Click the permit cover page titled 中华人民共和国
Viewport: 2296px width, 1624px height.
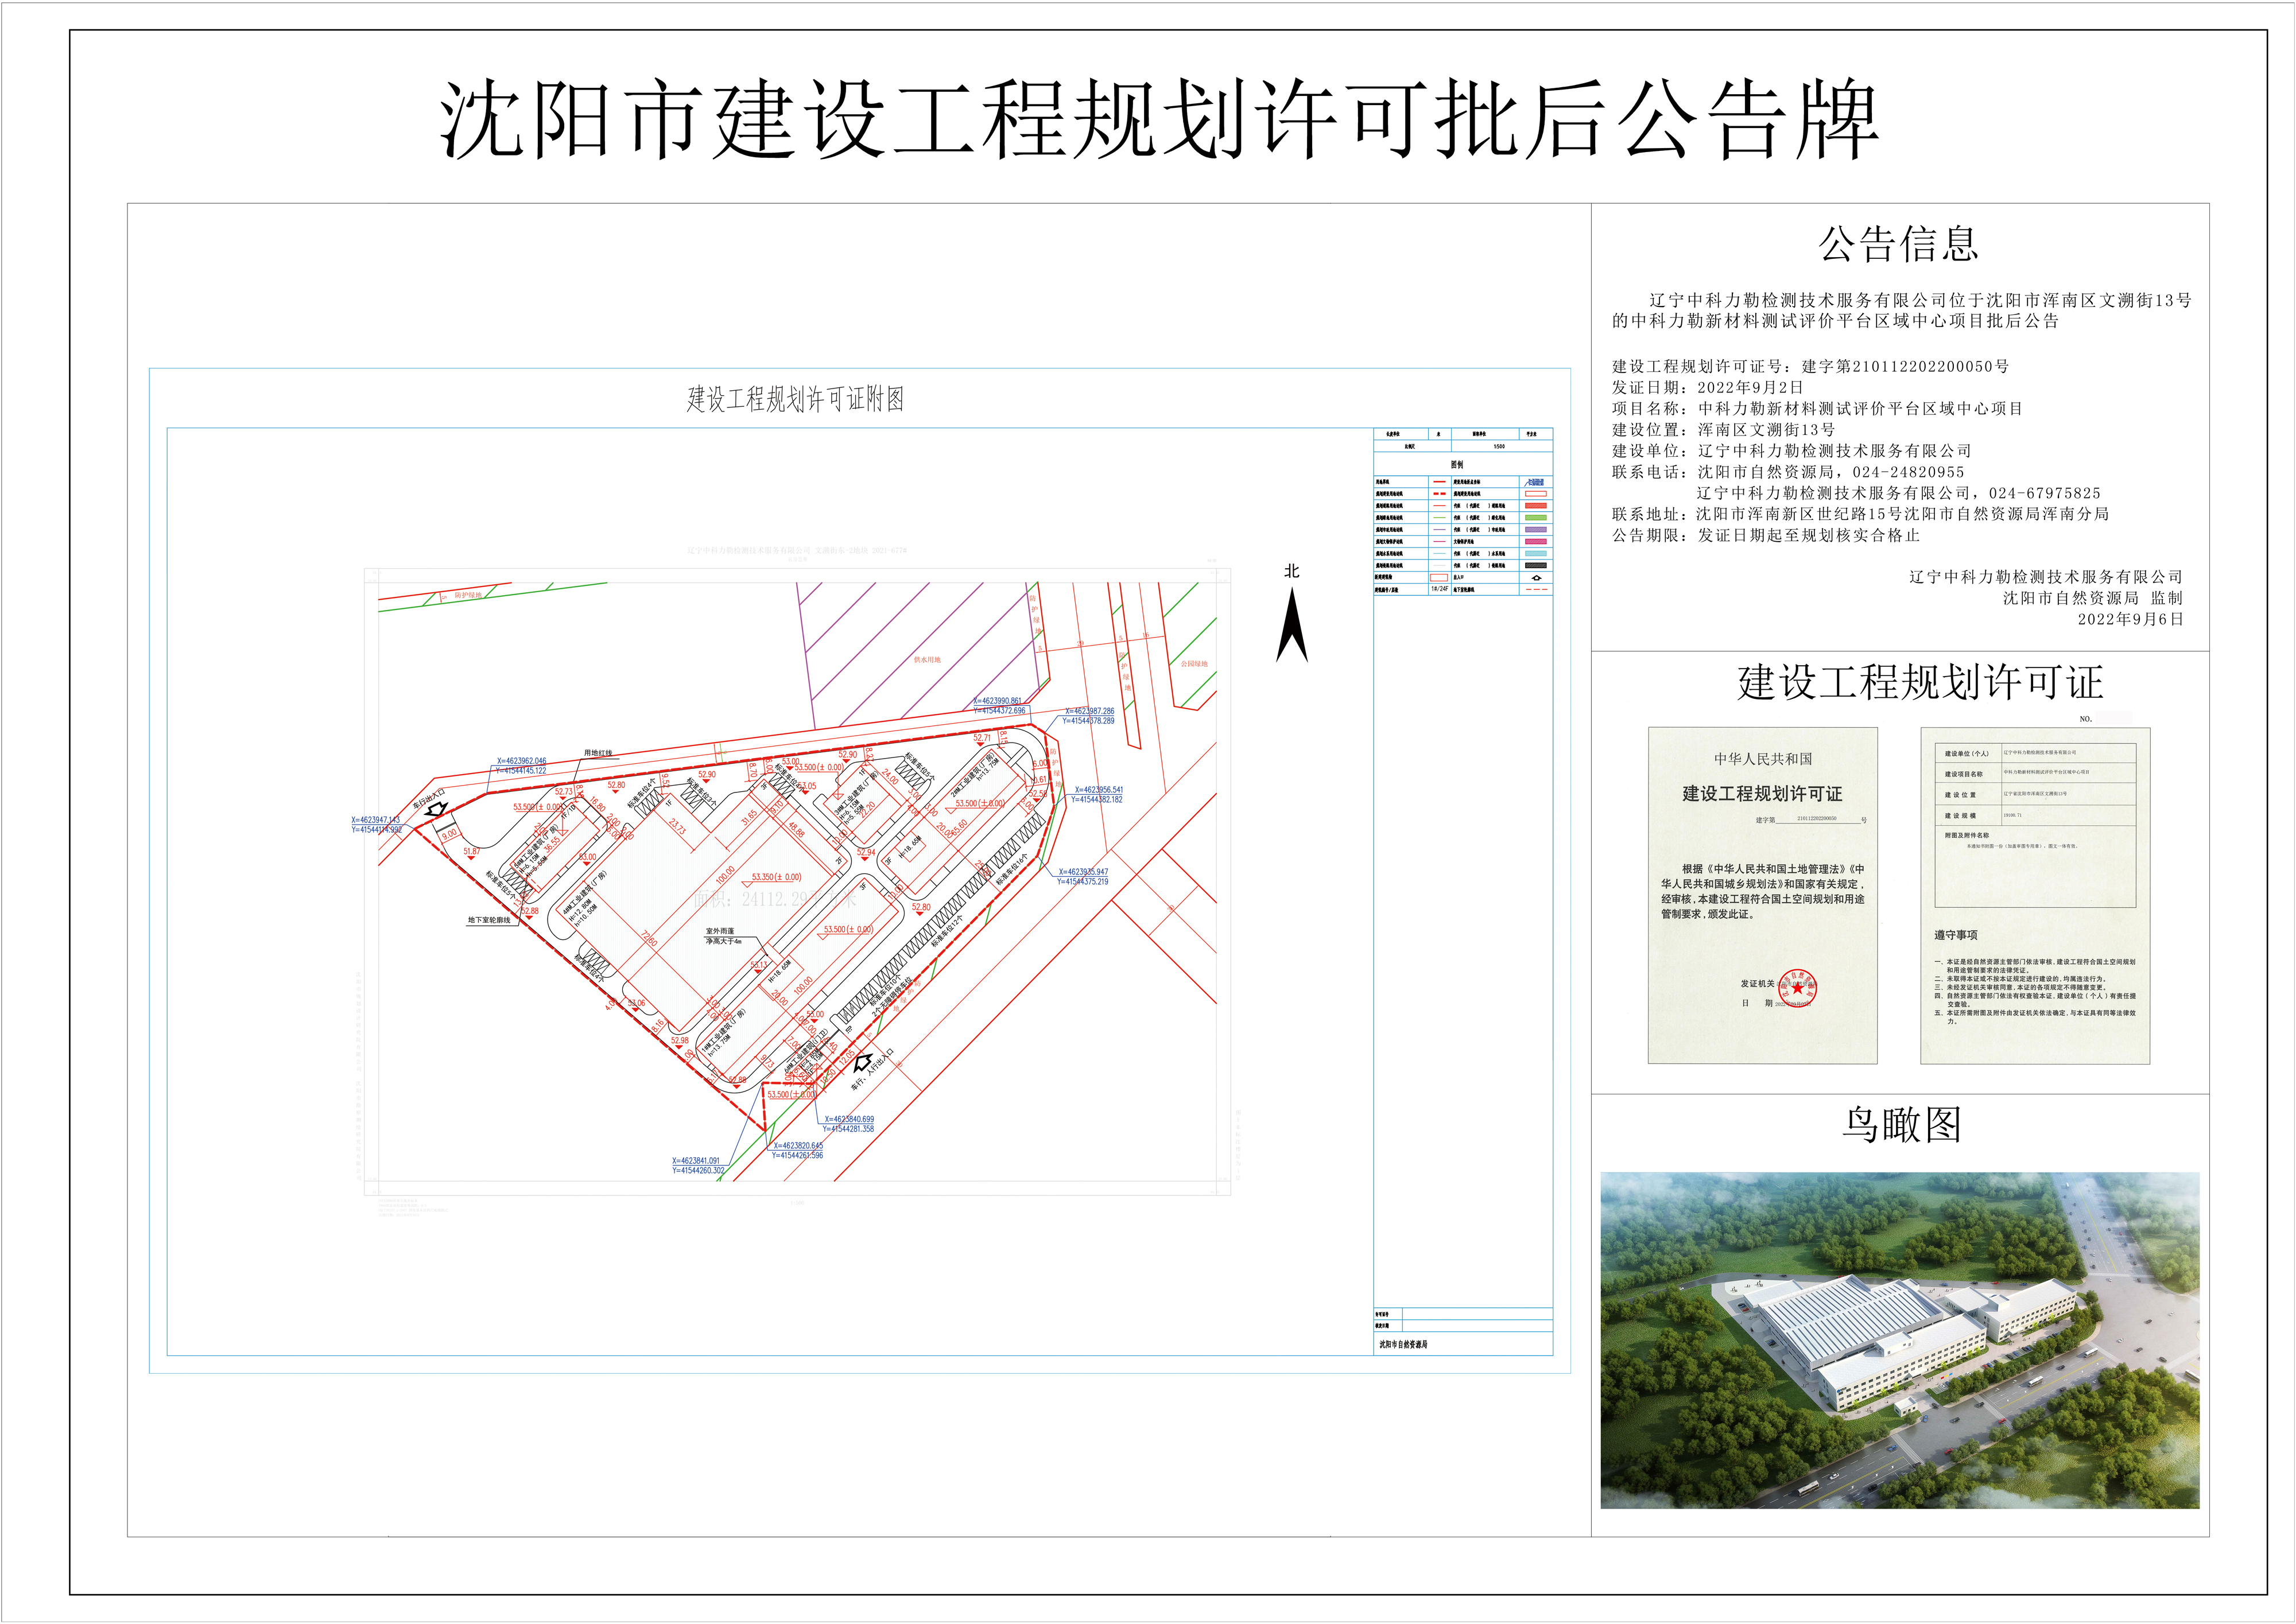pyautogui.click(x=1762, y=895)
